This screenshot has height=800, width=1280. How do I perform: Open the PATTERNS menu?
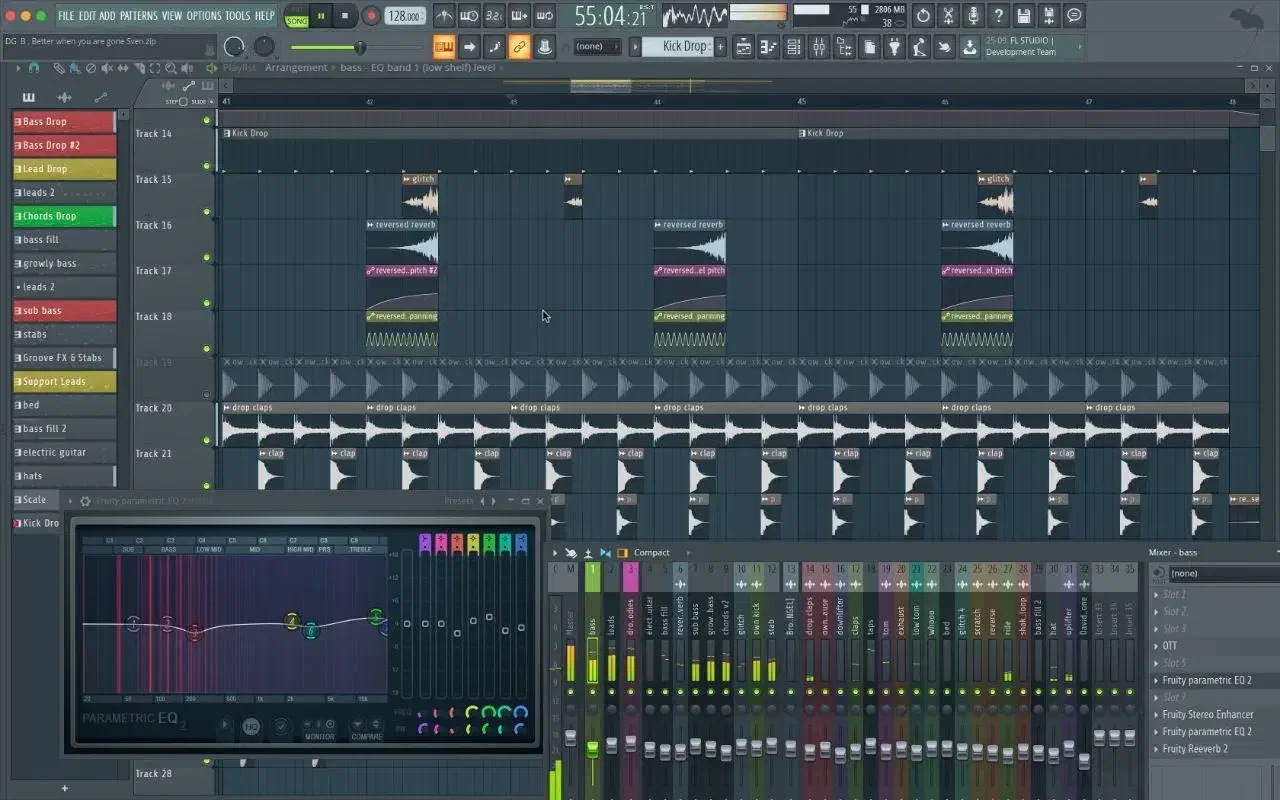(139, 16)
